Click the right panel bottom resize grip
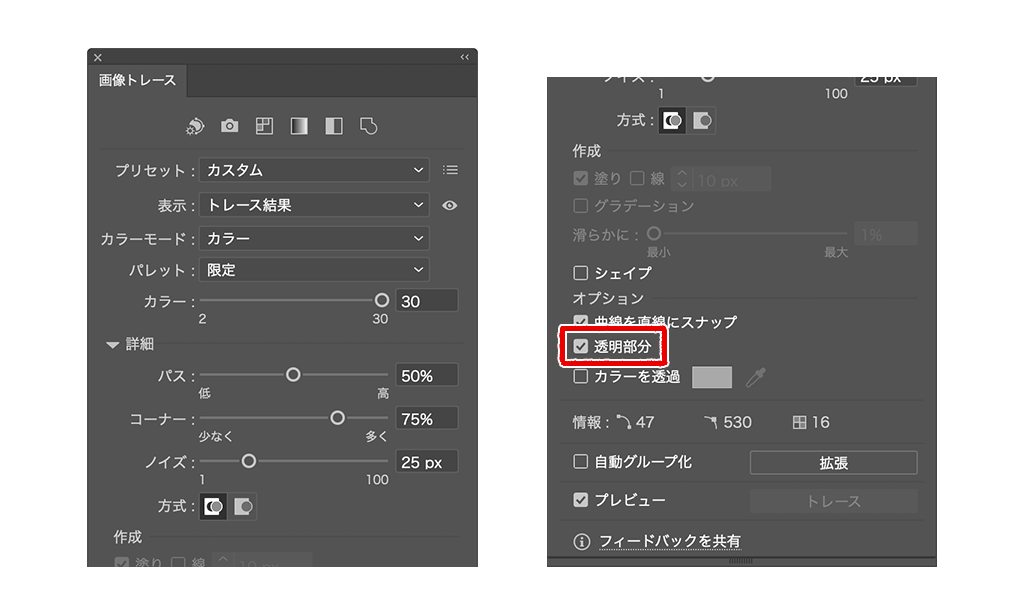The width and height of the screenshot is (1024, 600). [741, 561]
